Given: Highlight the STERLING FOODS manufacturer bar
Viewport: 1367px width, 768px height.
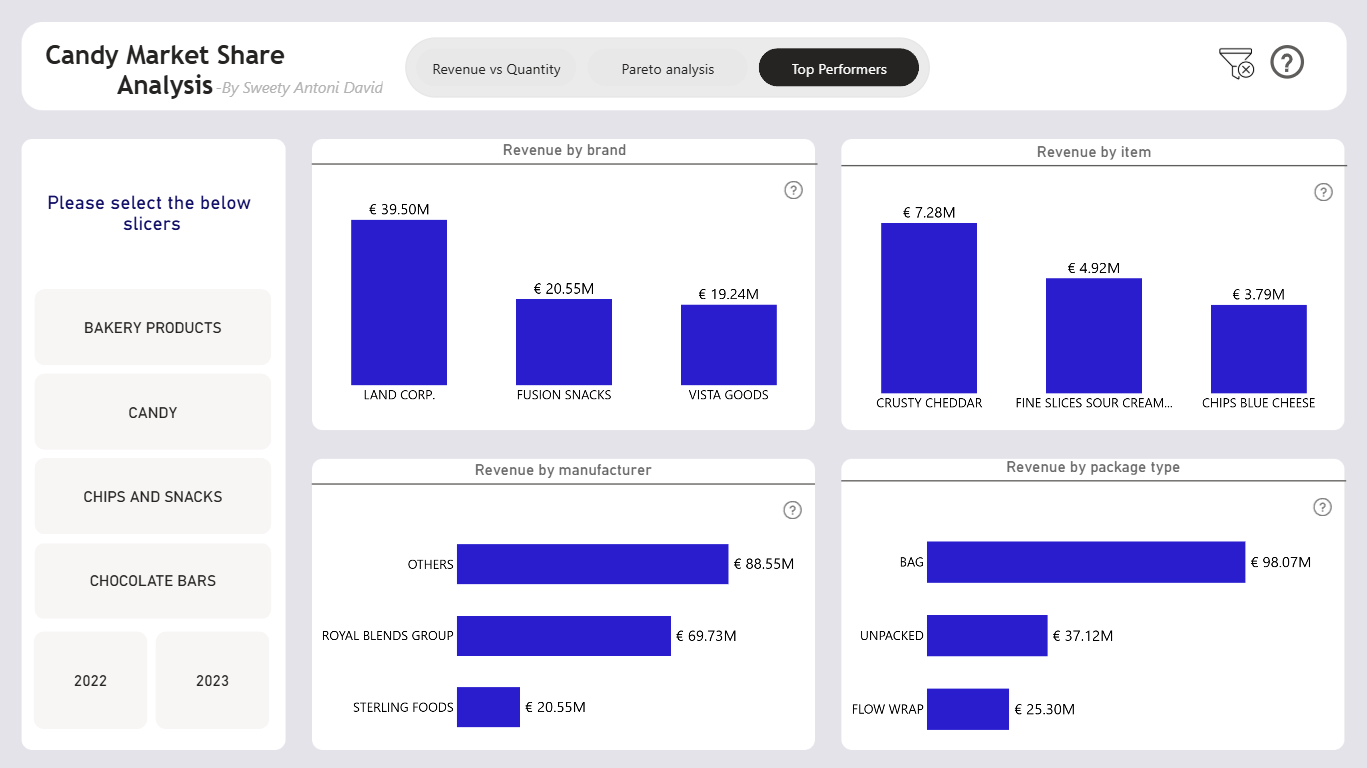Looking at the screenshot, I should (x=488, y=707).
